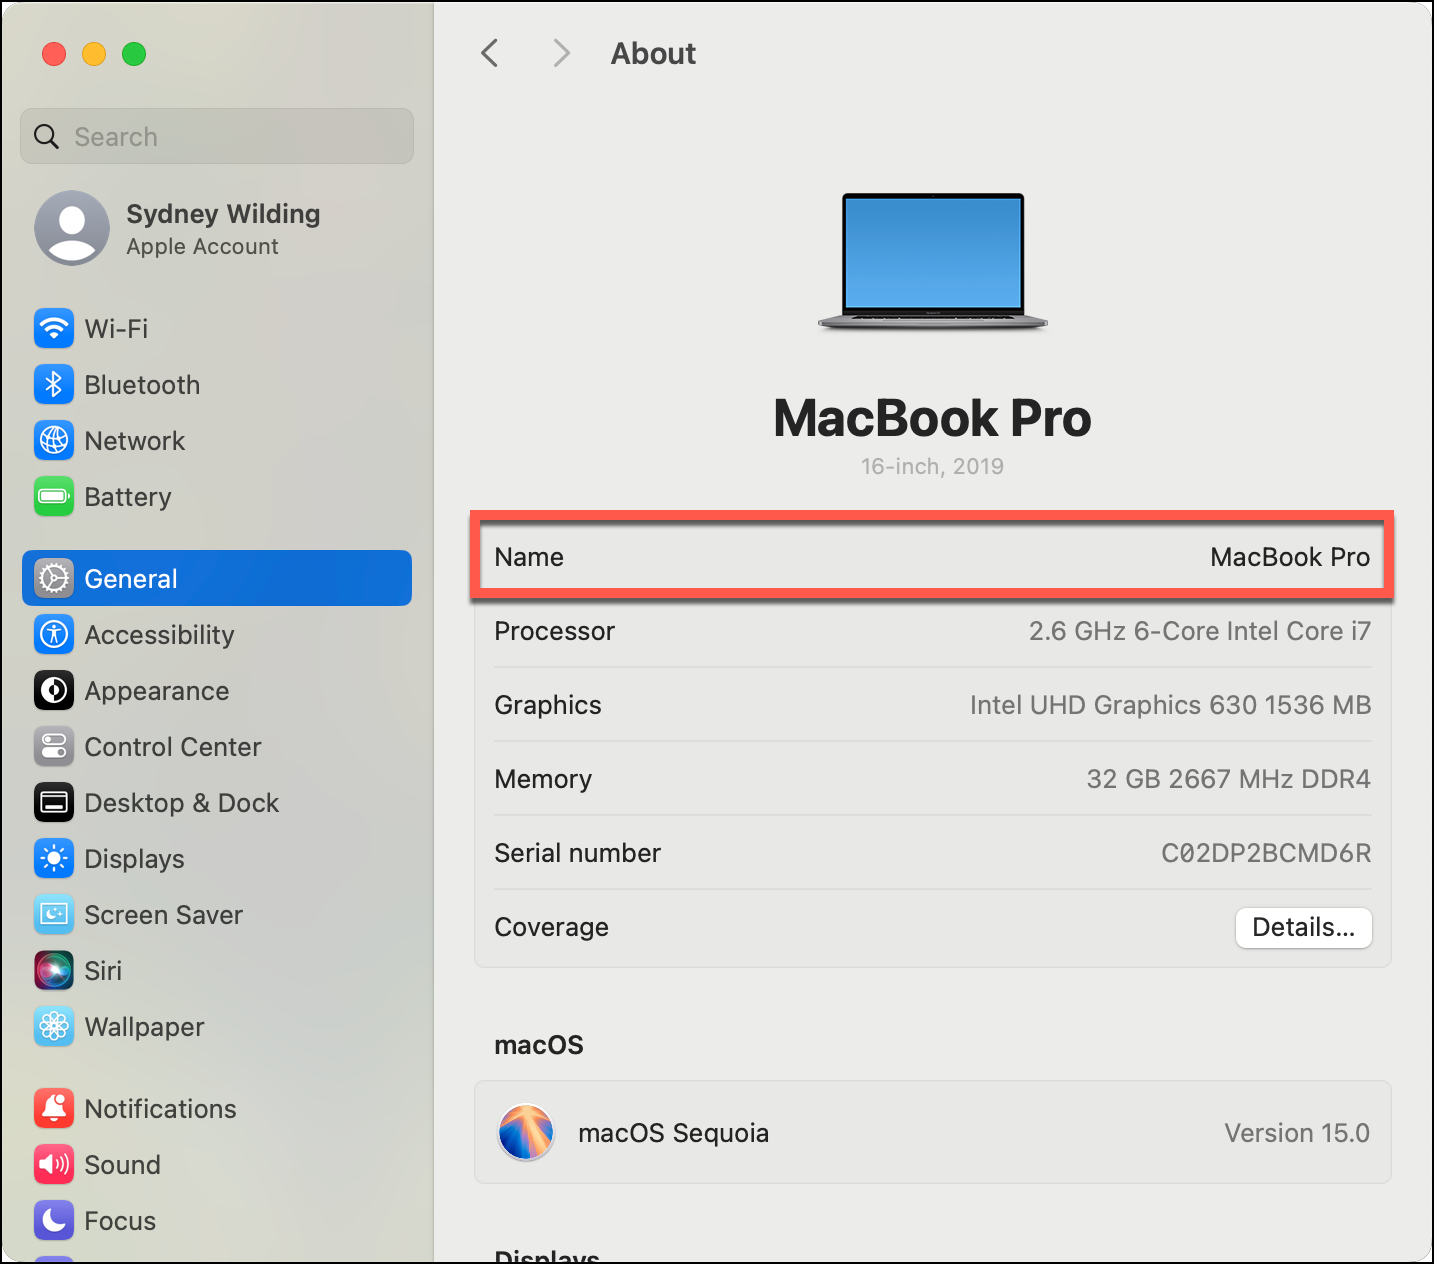Click the MacBook Pro laptop image
The image size is (1434, 1264).
[933, 261]
